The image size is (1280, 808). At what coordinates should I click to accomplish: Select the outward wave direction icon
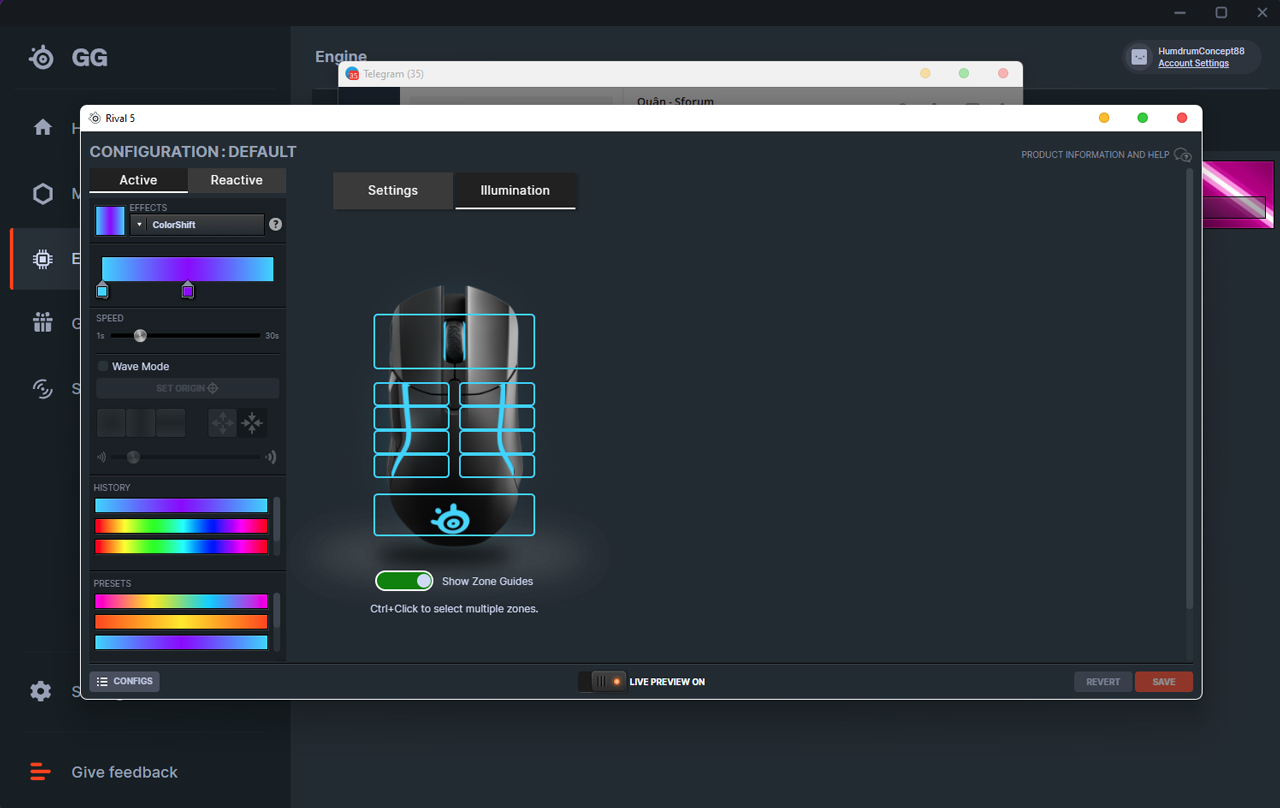click(x=222, y=423)
